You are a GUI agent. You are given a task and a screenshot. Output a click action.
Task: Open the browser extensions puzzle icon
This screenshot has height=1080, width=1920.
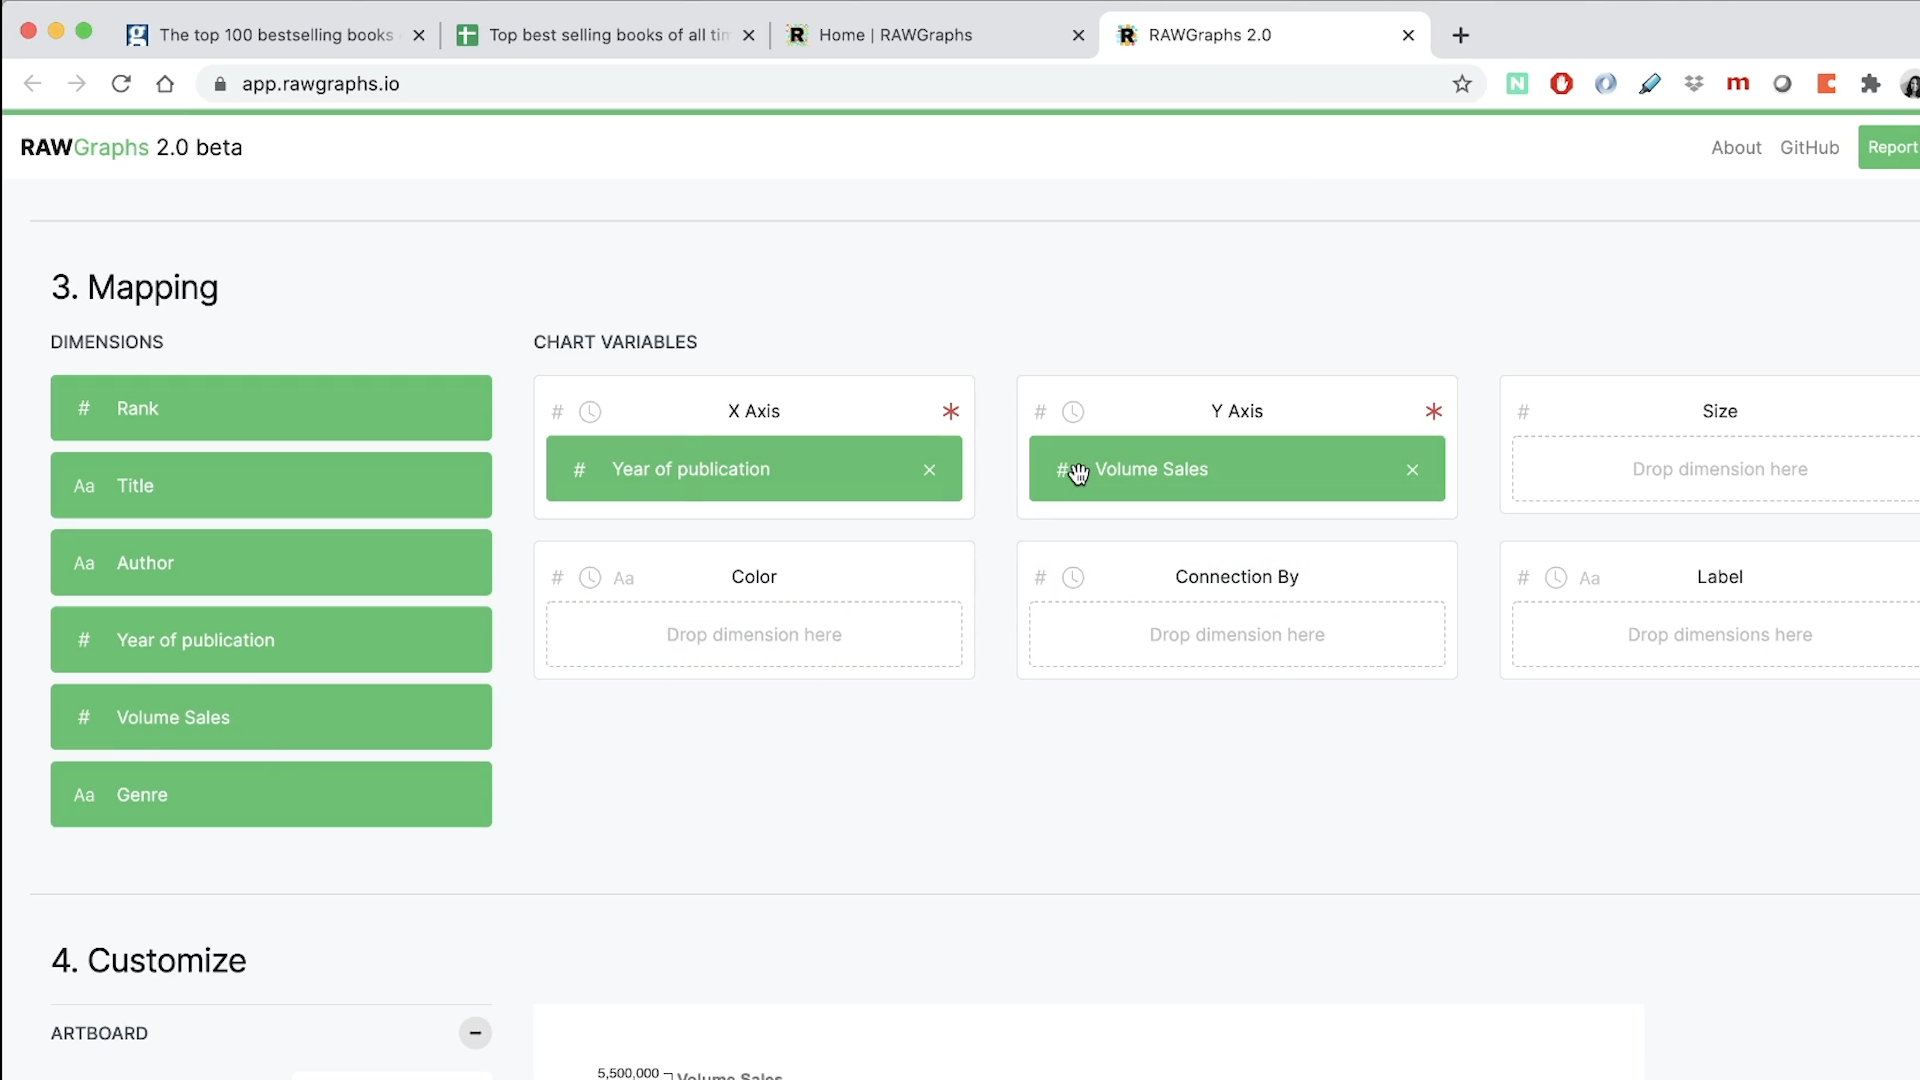(x=1870, y=84)
